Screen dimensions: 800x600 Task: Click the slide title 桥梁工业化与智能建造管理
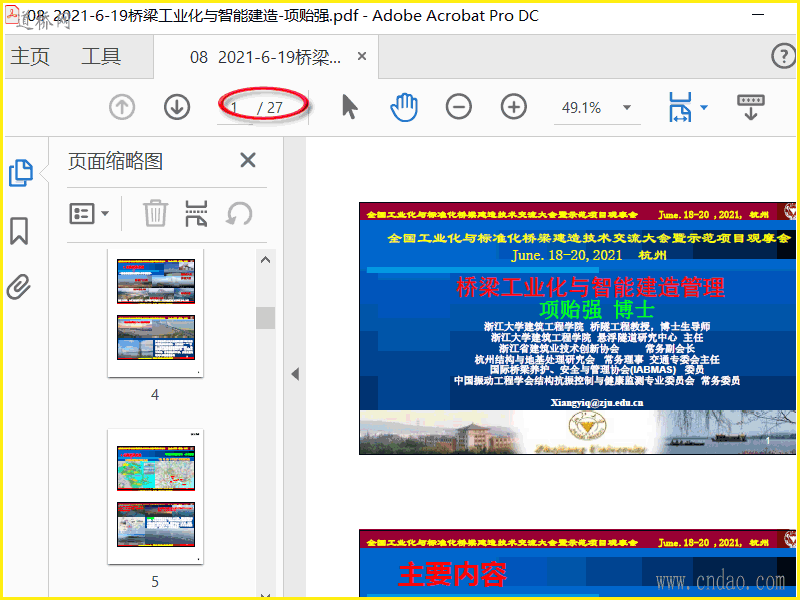pyautogui.click(x=590, y=287)
